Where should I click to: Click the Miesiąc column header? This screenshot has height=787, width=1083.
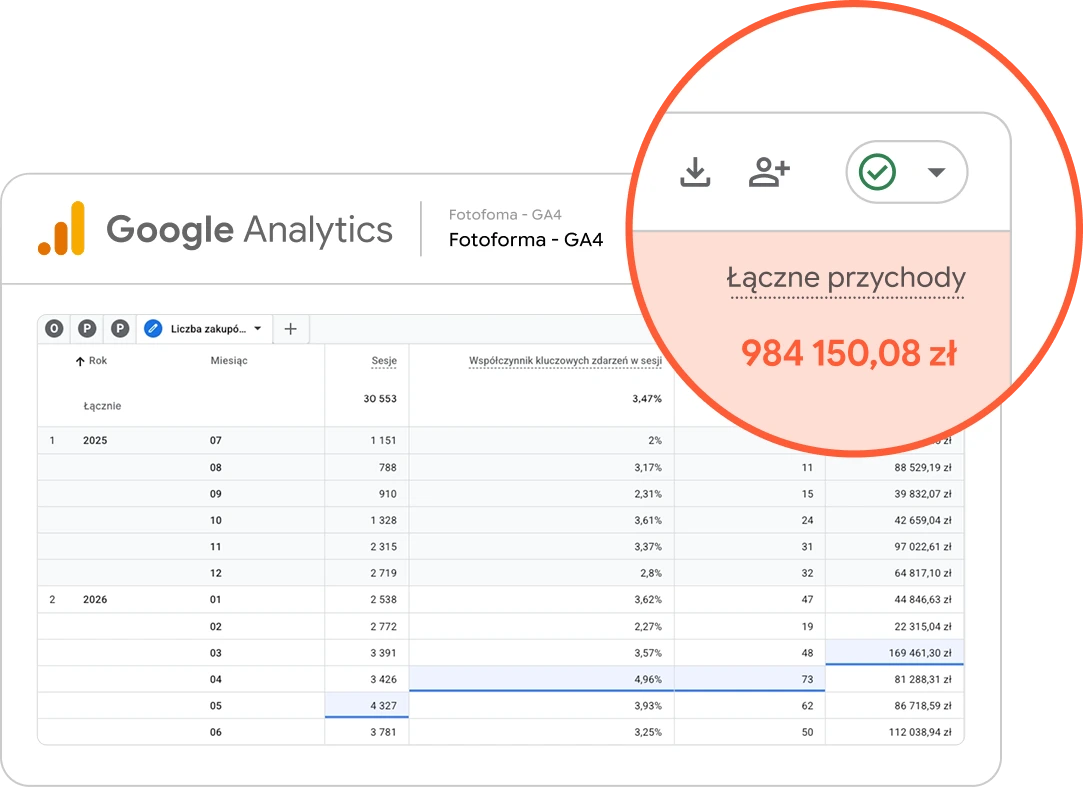(x=229, y=361)
